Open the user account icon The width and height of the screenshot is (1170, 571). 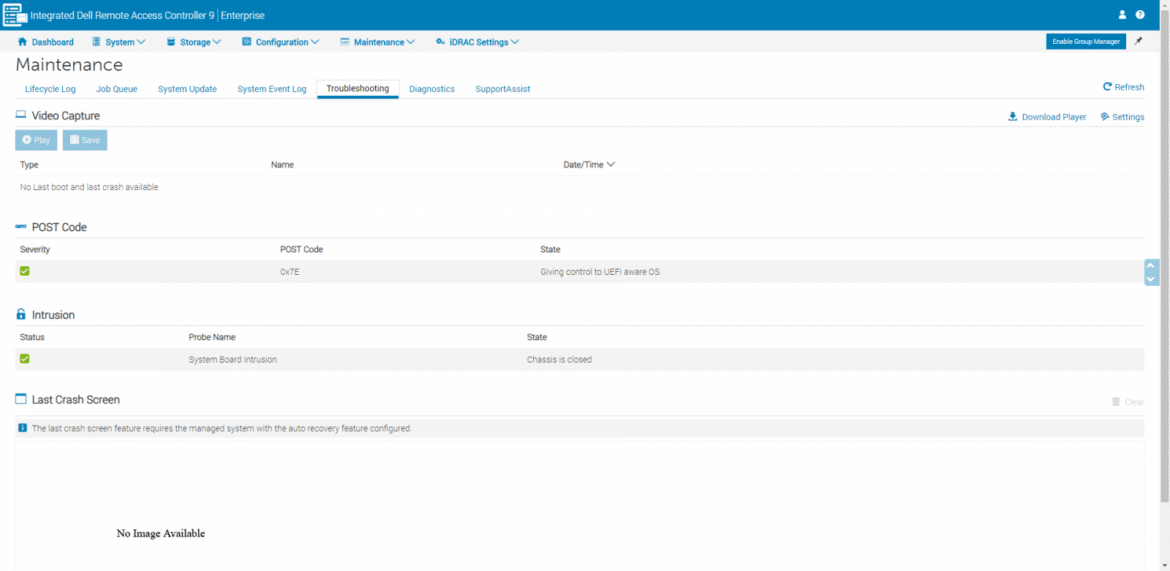[x=1122, y=15]
